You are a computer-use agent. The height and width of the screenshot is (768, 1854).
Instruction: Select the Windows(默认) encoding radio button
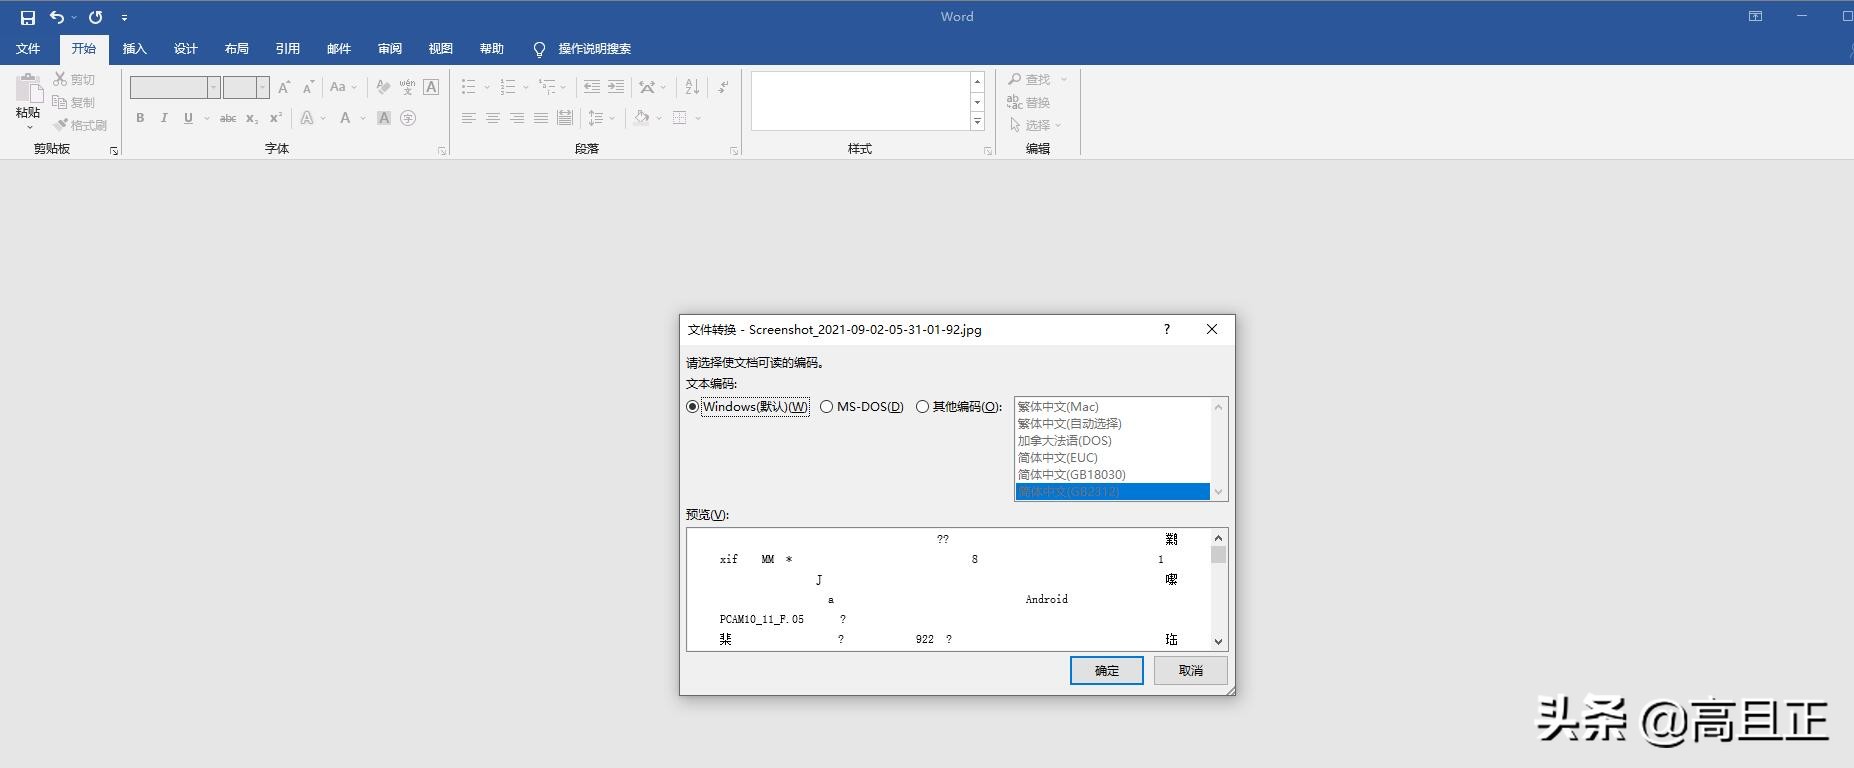point(692,407)
